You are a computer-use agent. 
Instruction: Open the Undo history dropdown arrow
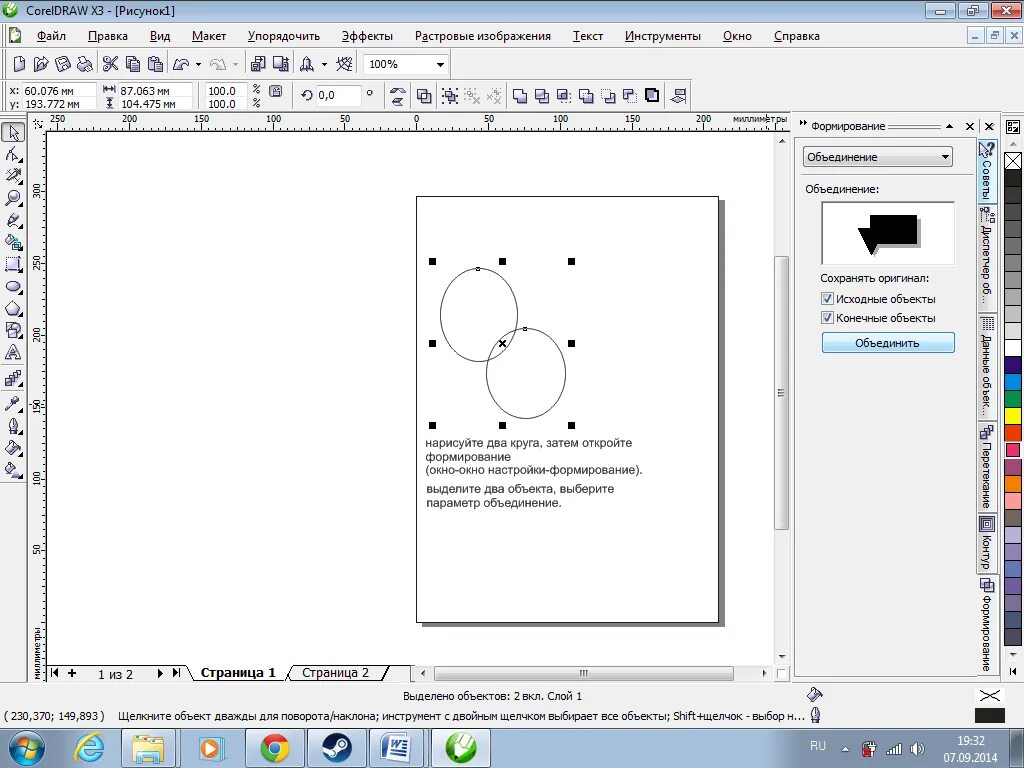[x=199, y=64]
